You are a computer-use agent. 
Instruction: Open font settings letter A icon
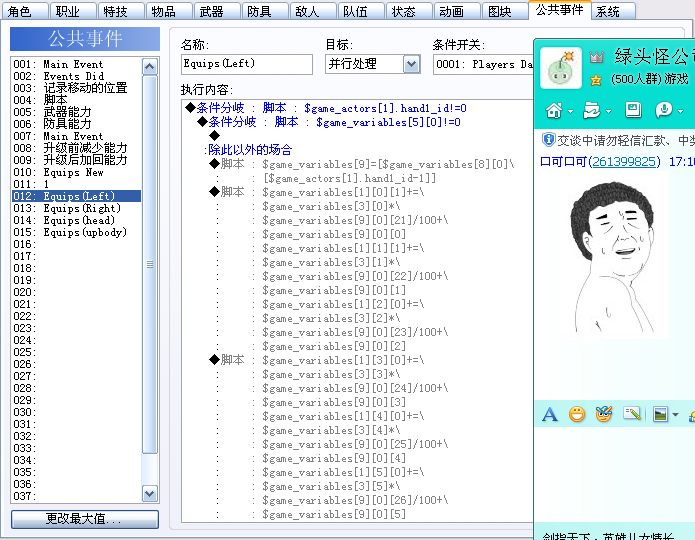click(550, 415)
